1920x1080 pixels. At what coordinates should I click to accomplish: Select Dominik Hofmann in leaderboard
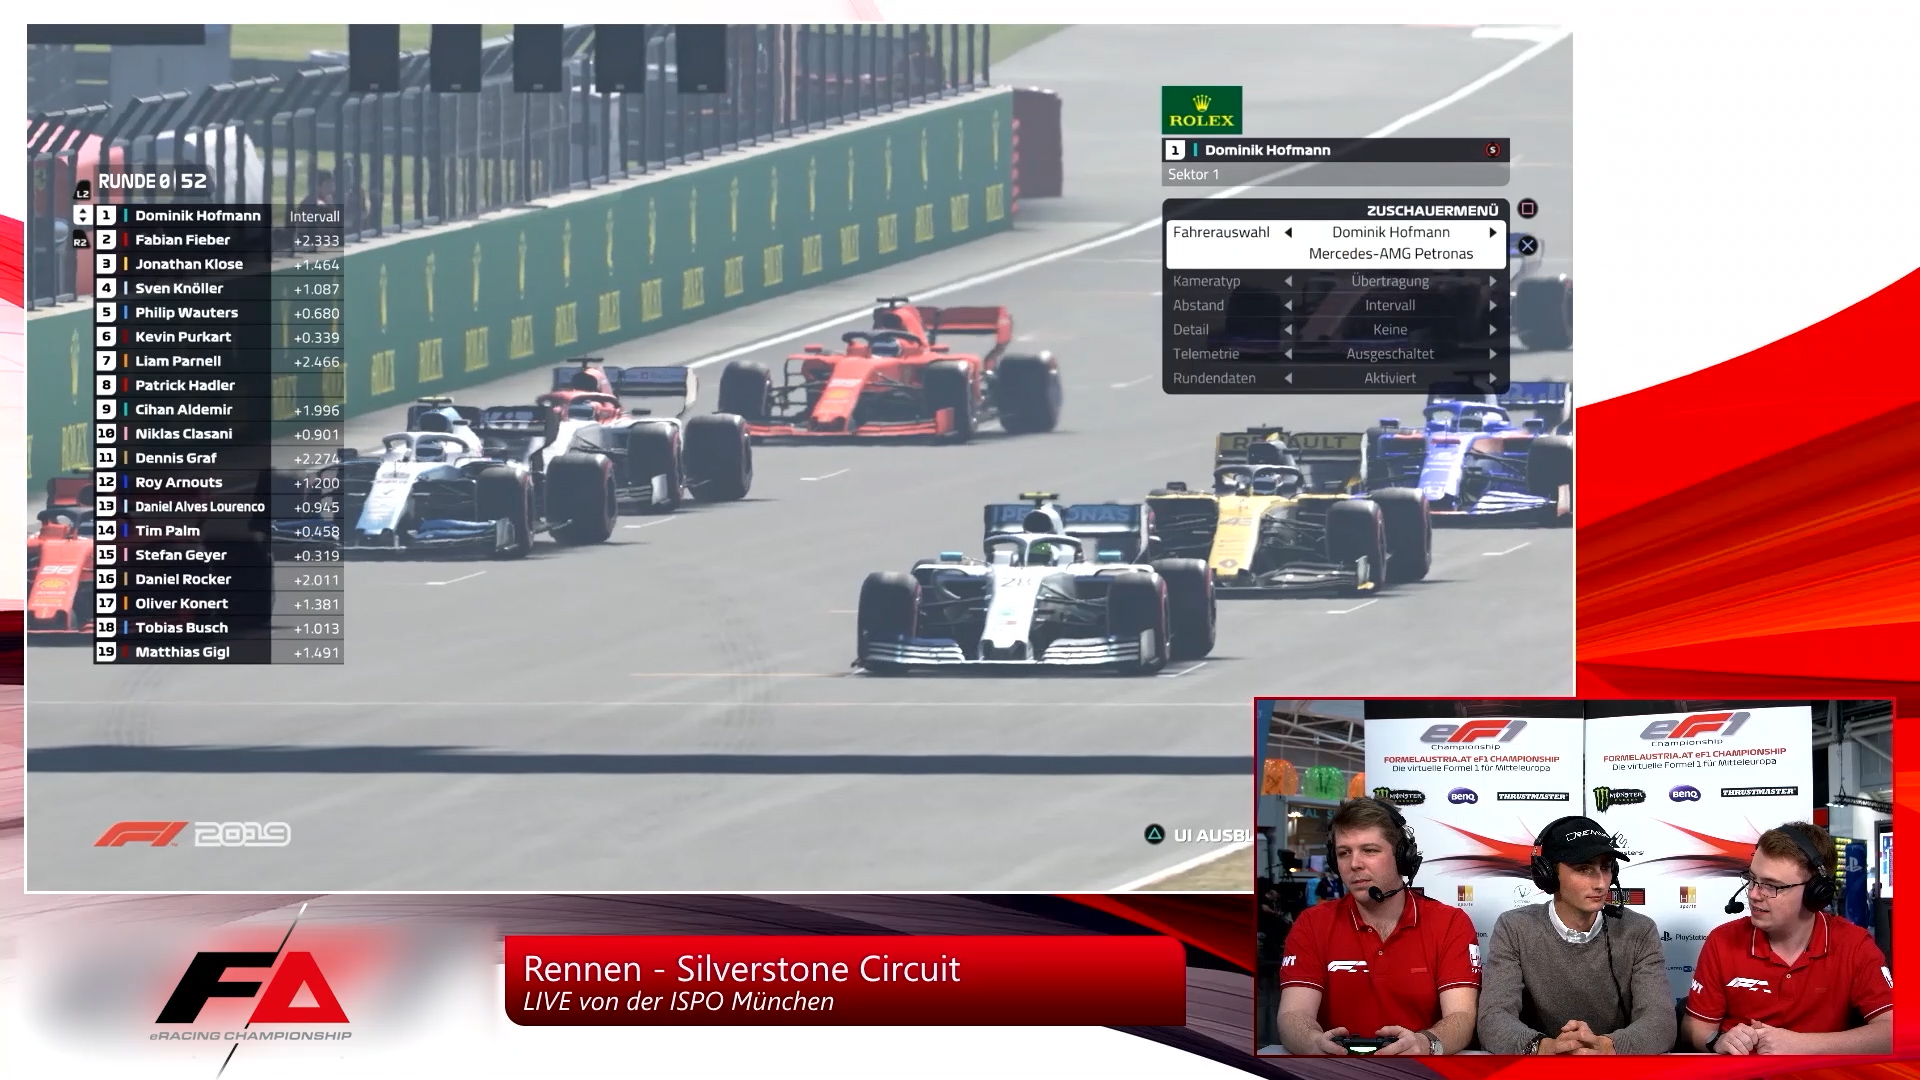click(x=219, y=215)
